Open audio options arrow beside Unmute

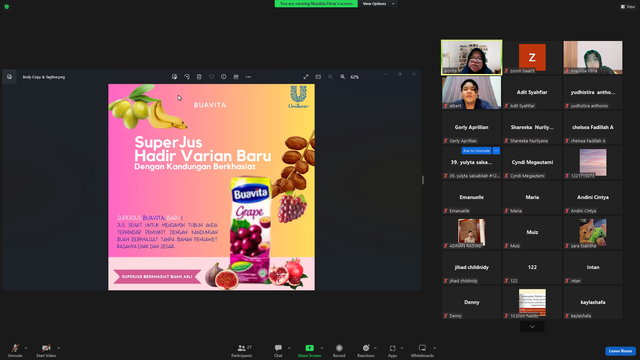[x=26, y=348]
